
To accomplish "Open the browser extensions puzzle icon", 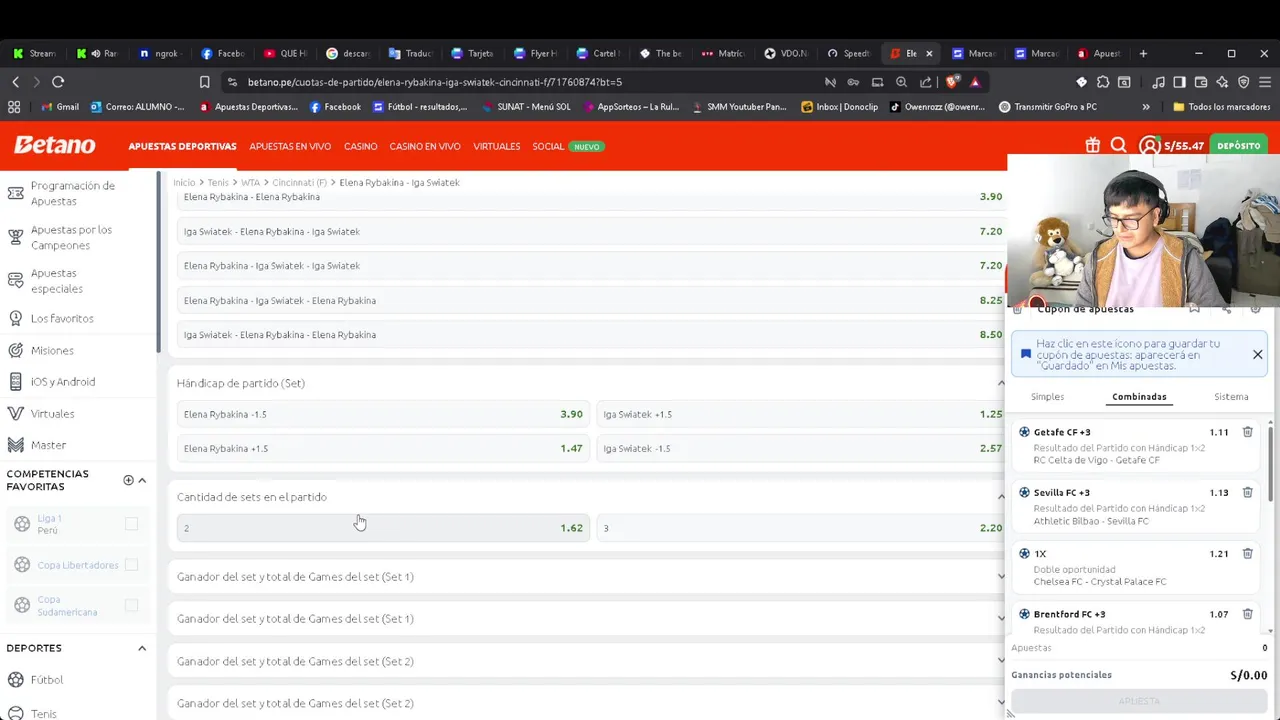I will (x=1103, y=82).
